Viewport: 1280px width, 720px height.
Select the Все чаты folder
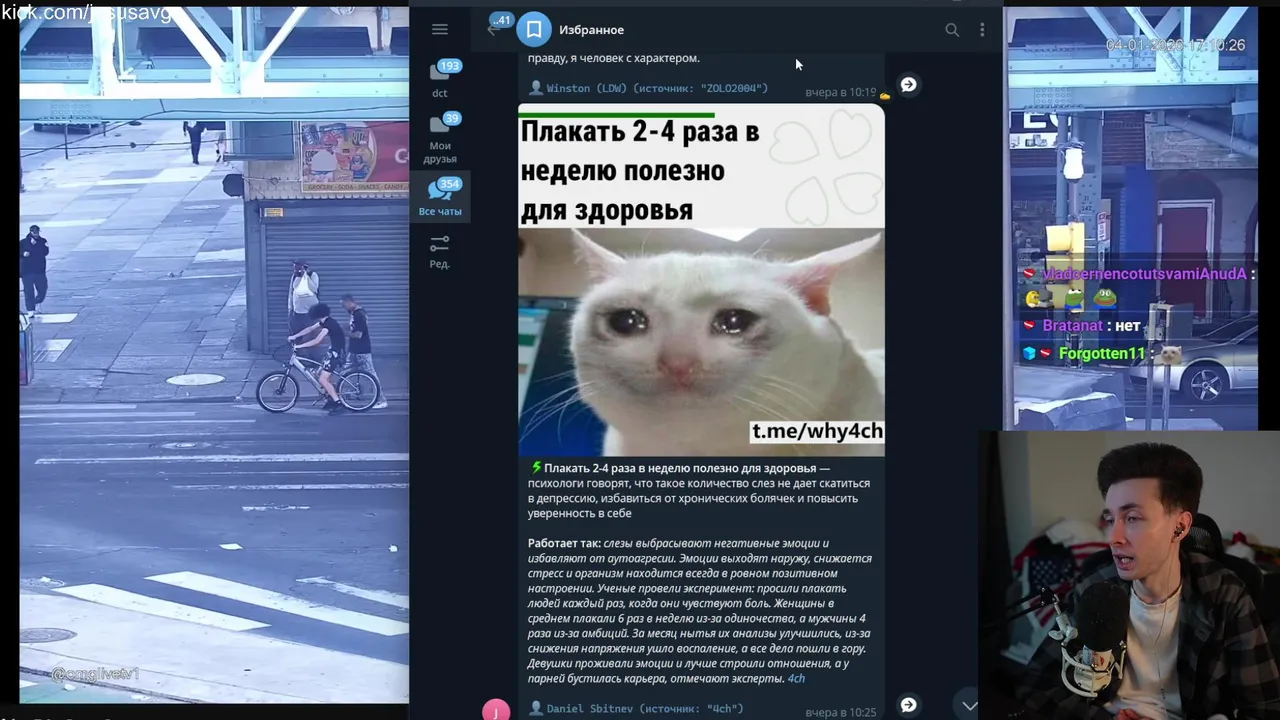pyautogui.click(x=440, y=197)
